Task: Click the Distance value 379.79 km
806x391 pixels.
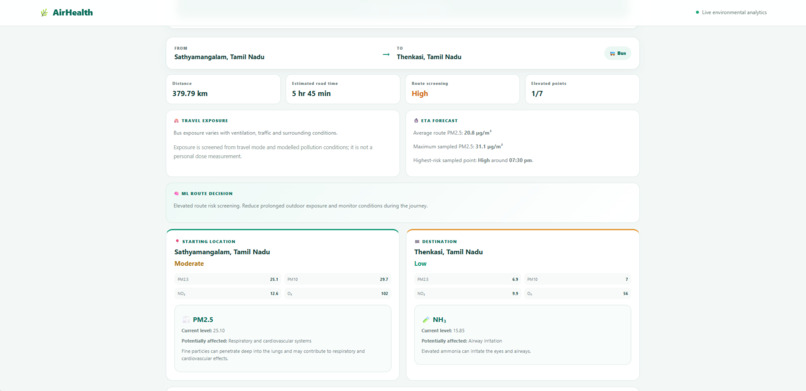Action: click(x=190, y=94)
